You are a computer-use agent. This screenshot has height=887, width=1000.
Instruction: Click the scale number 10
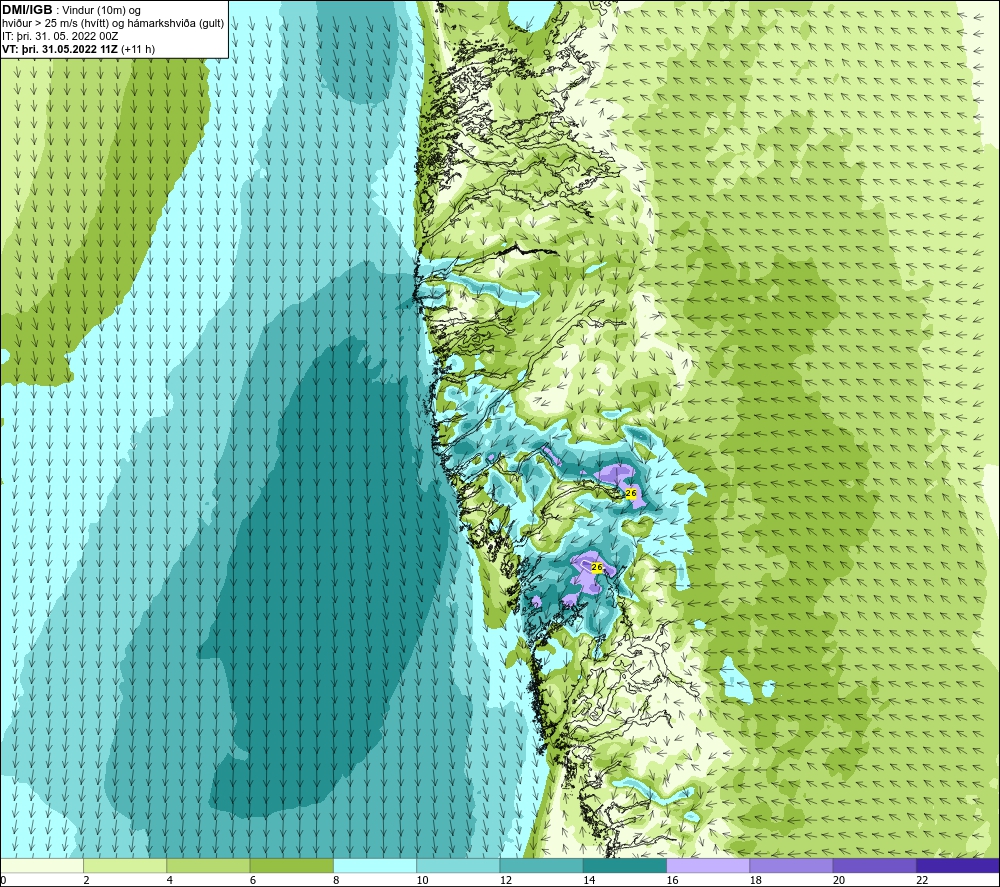(x=423, y=880)
